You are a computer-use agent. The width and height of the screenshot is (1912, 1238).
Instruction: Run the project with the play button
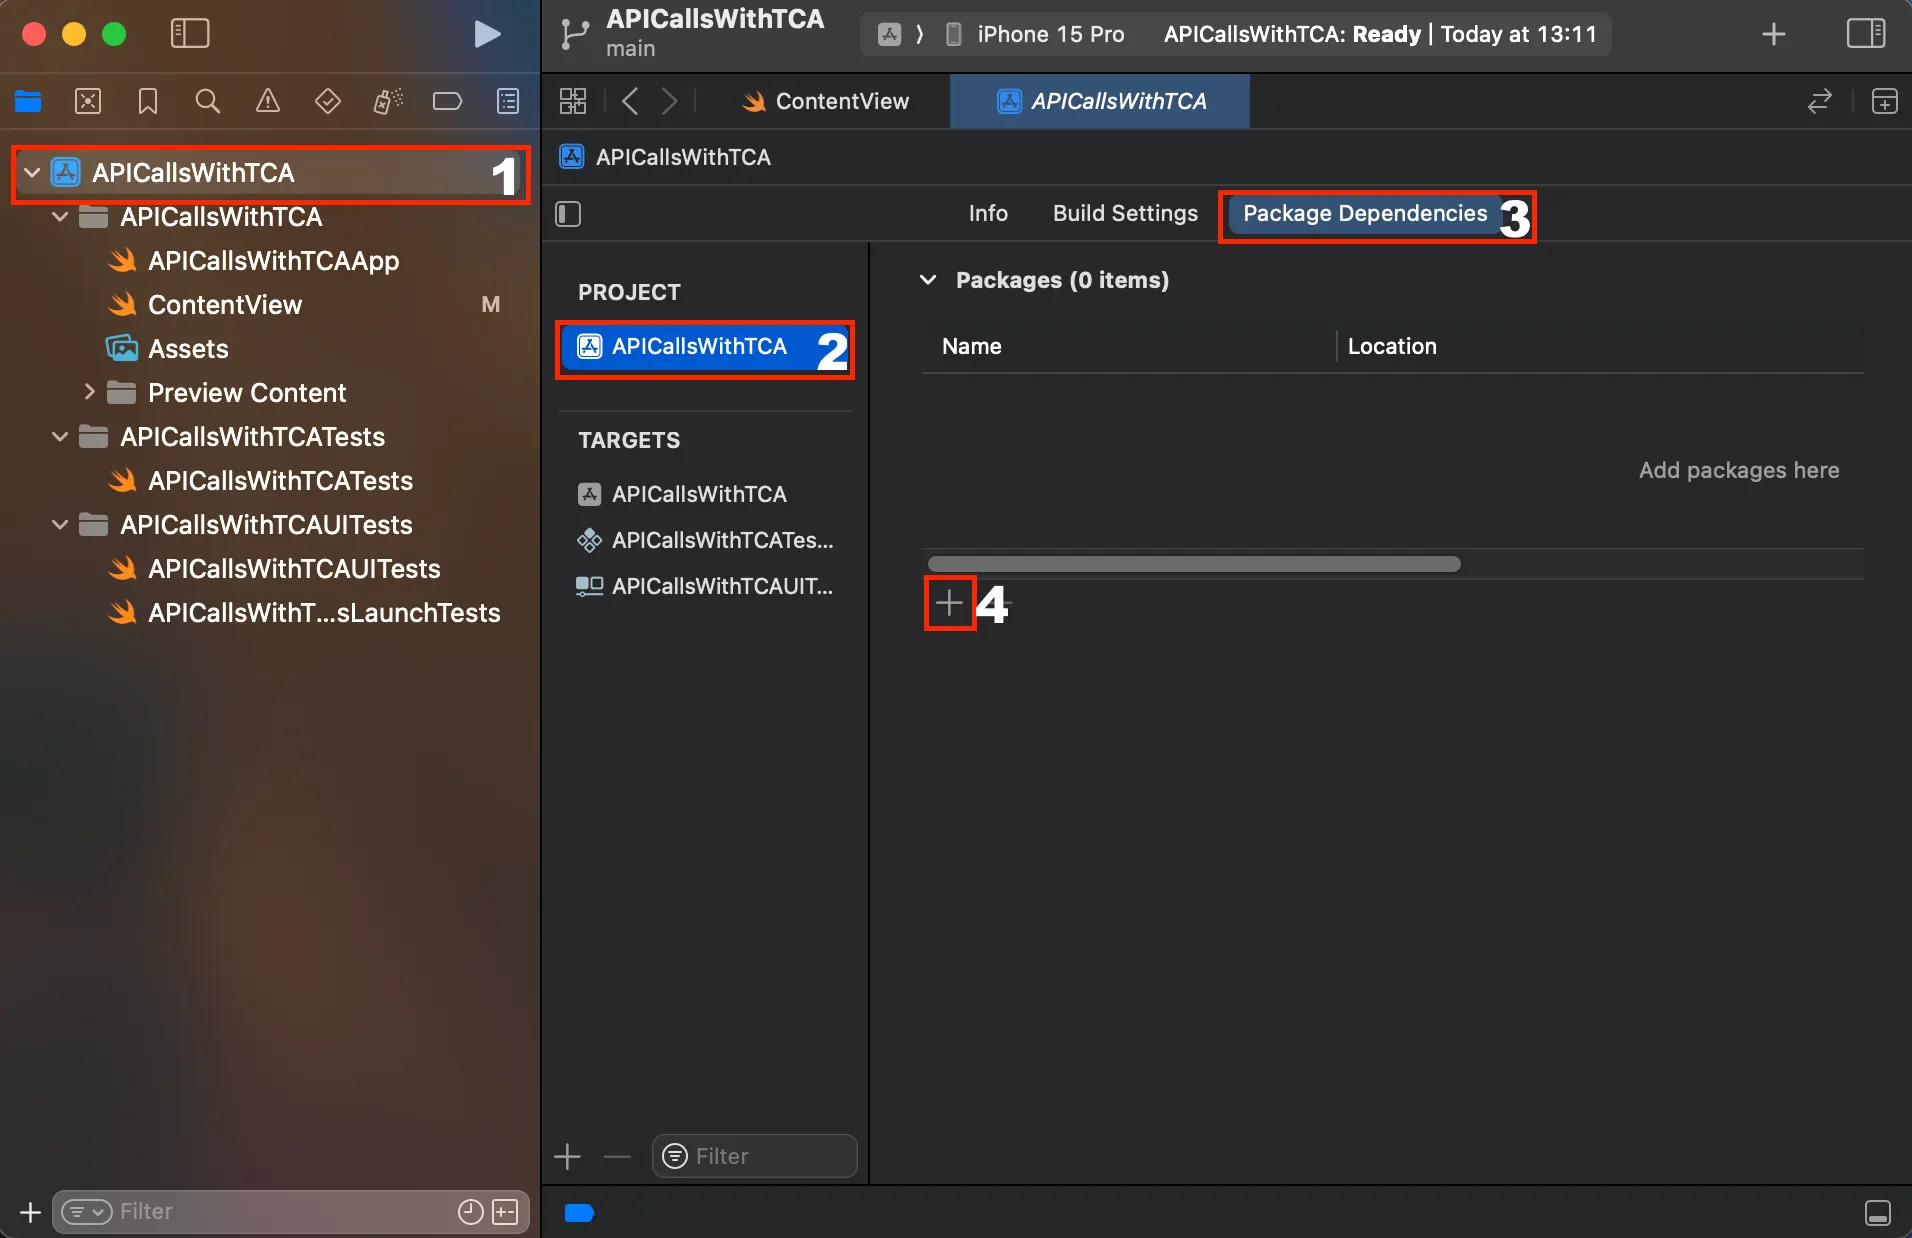[487, 34]
